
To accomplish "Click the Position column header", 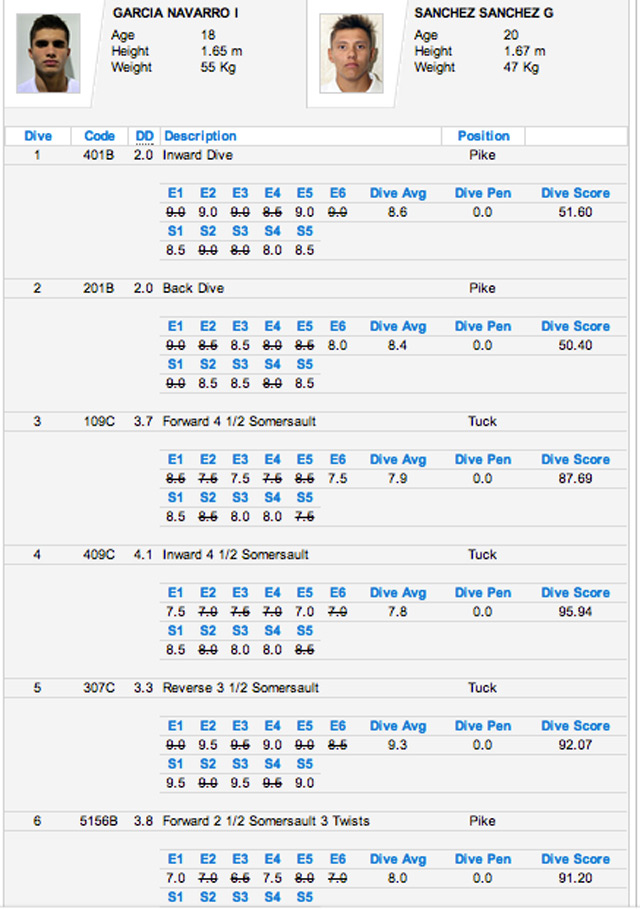I will [x=483, y=136].
